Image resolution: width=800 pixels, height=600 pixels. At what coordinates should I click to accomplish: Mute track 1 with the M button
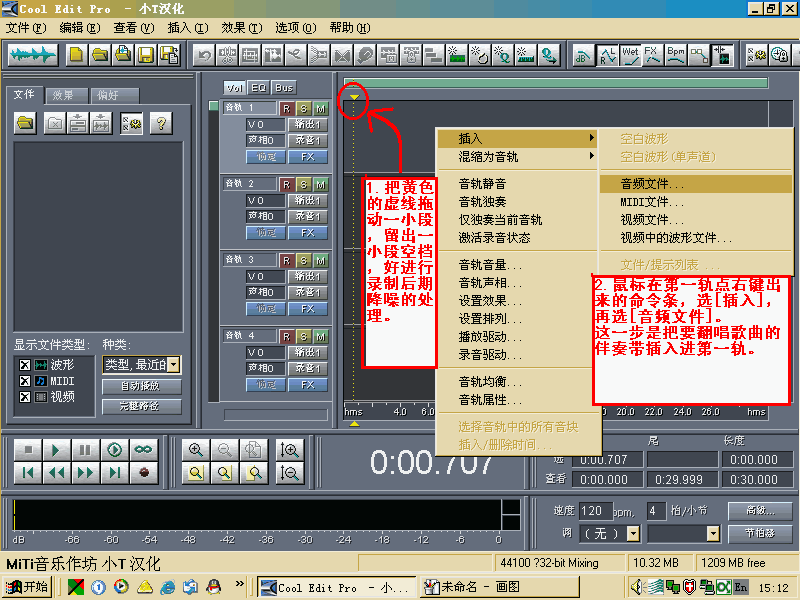pos(320,109)
